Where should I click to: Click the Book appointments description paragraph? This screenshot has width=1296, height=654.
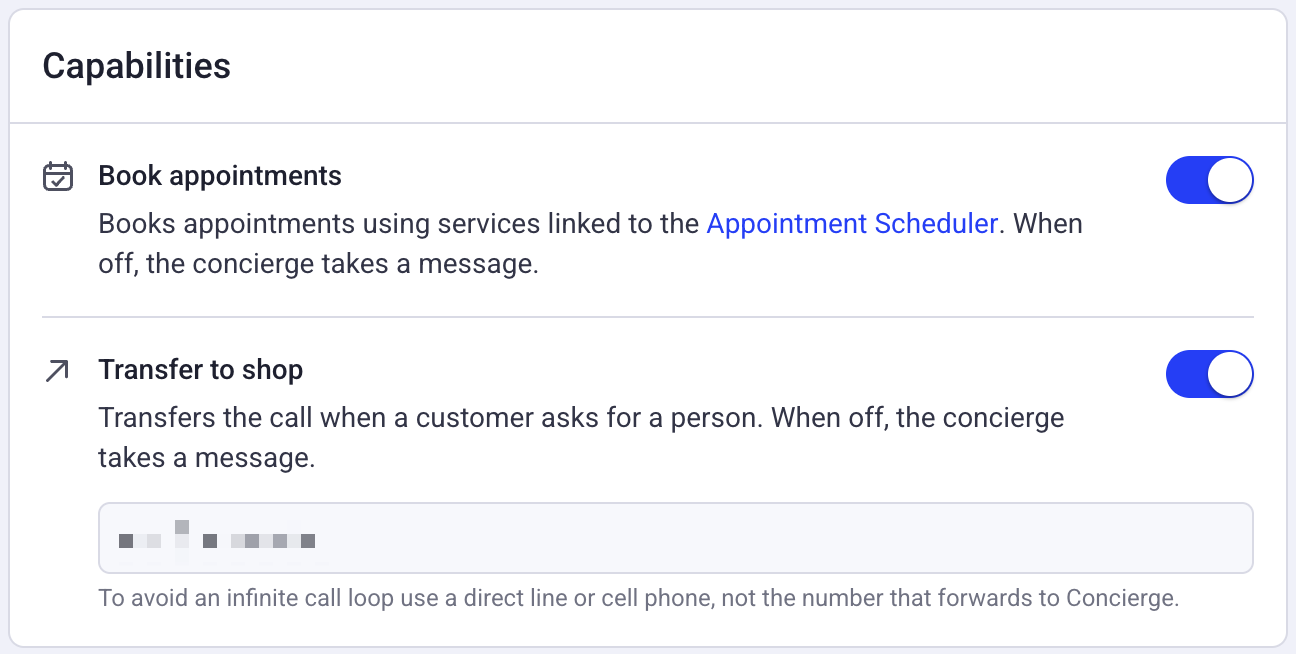pos(590,245)
